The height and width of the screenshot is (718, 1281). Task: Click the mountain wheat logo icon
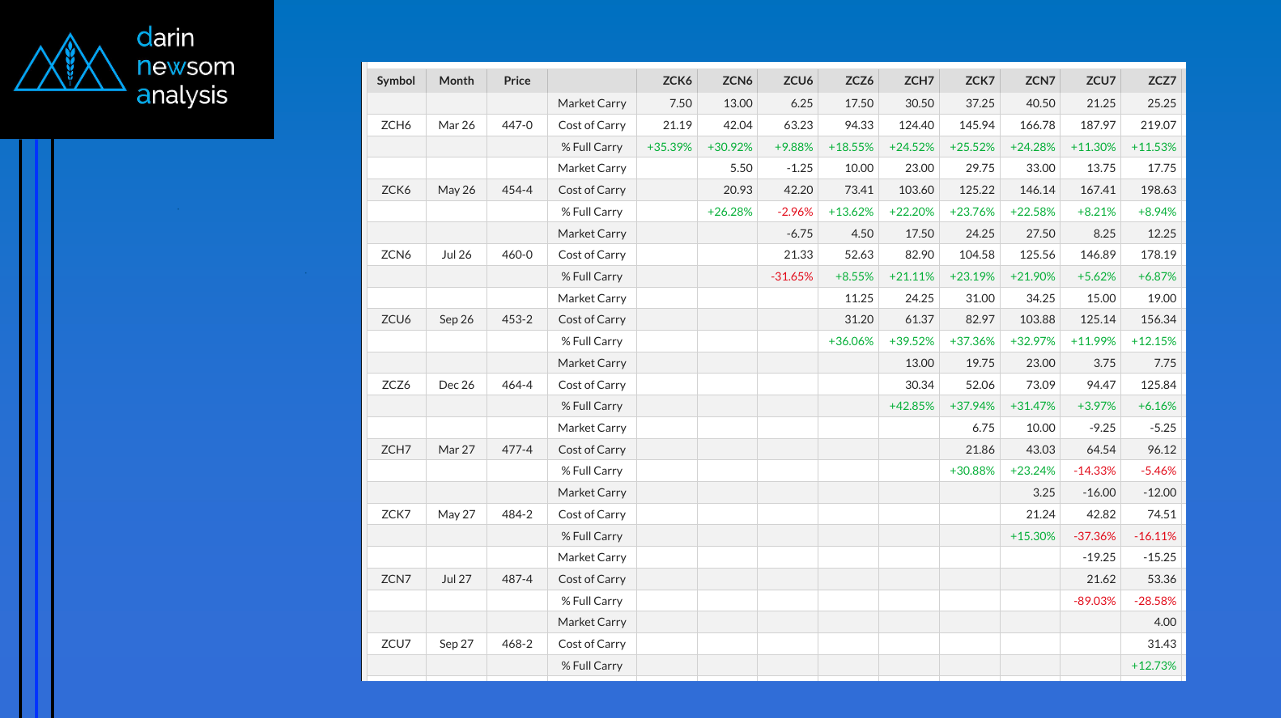coord(70,65)
